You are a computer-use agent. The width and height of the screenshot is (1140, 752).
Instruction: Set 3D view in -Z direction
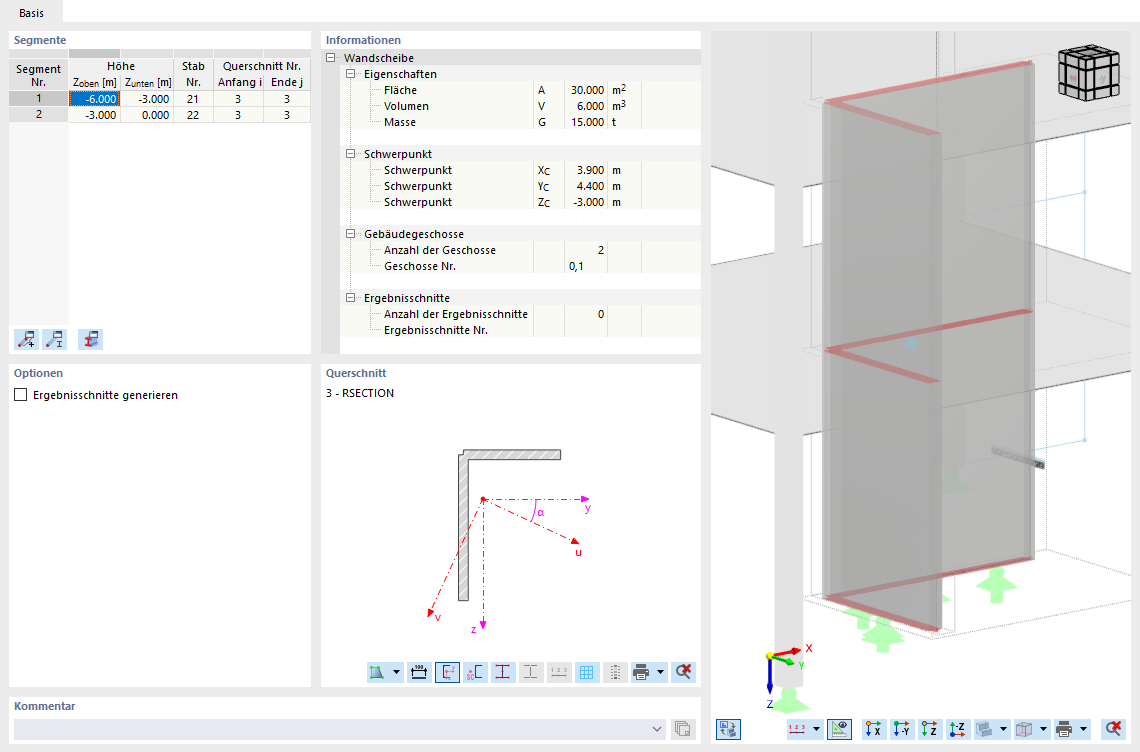point(958,729)
